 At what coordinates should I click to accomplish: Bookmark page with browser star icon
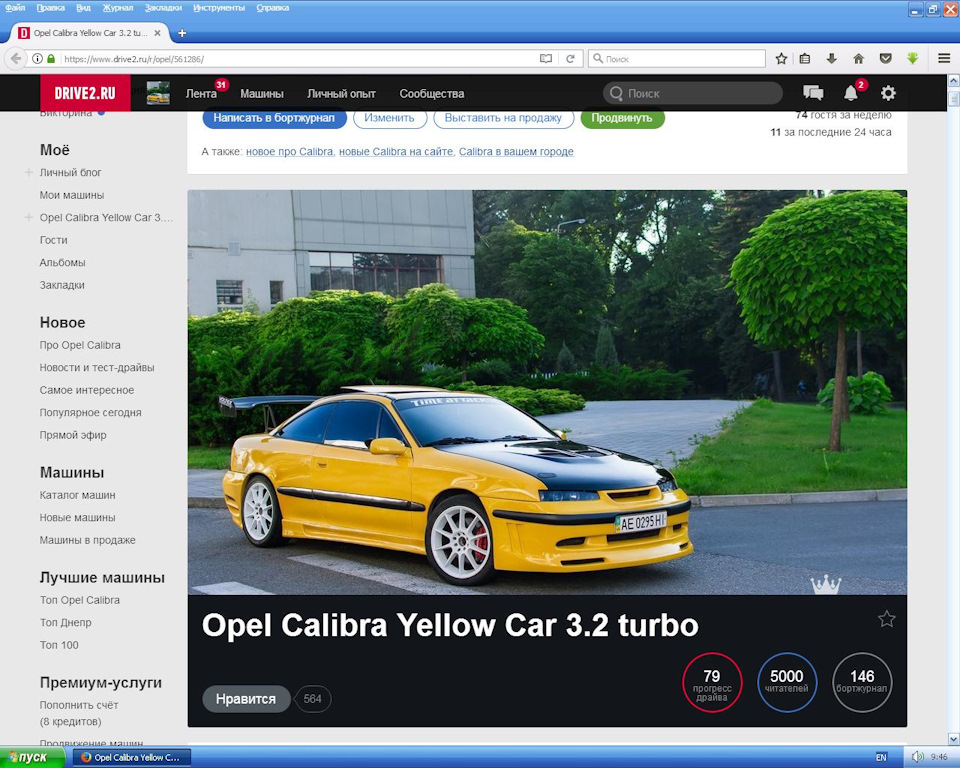pyautogui.click(x=781, y=59)
